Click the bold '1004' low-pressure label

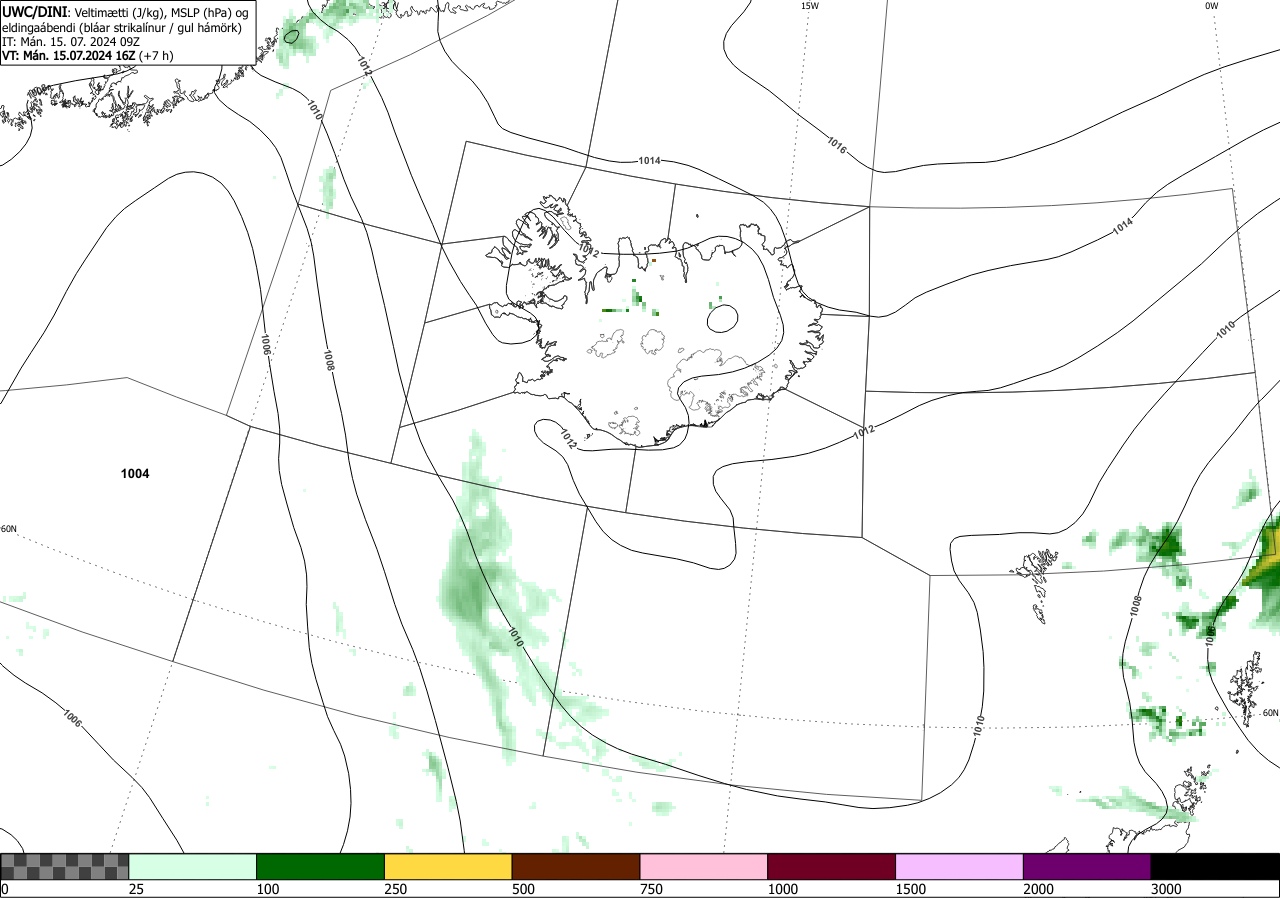pyautogui.click(x=134, y=474)
